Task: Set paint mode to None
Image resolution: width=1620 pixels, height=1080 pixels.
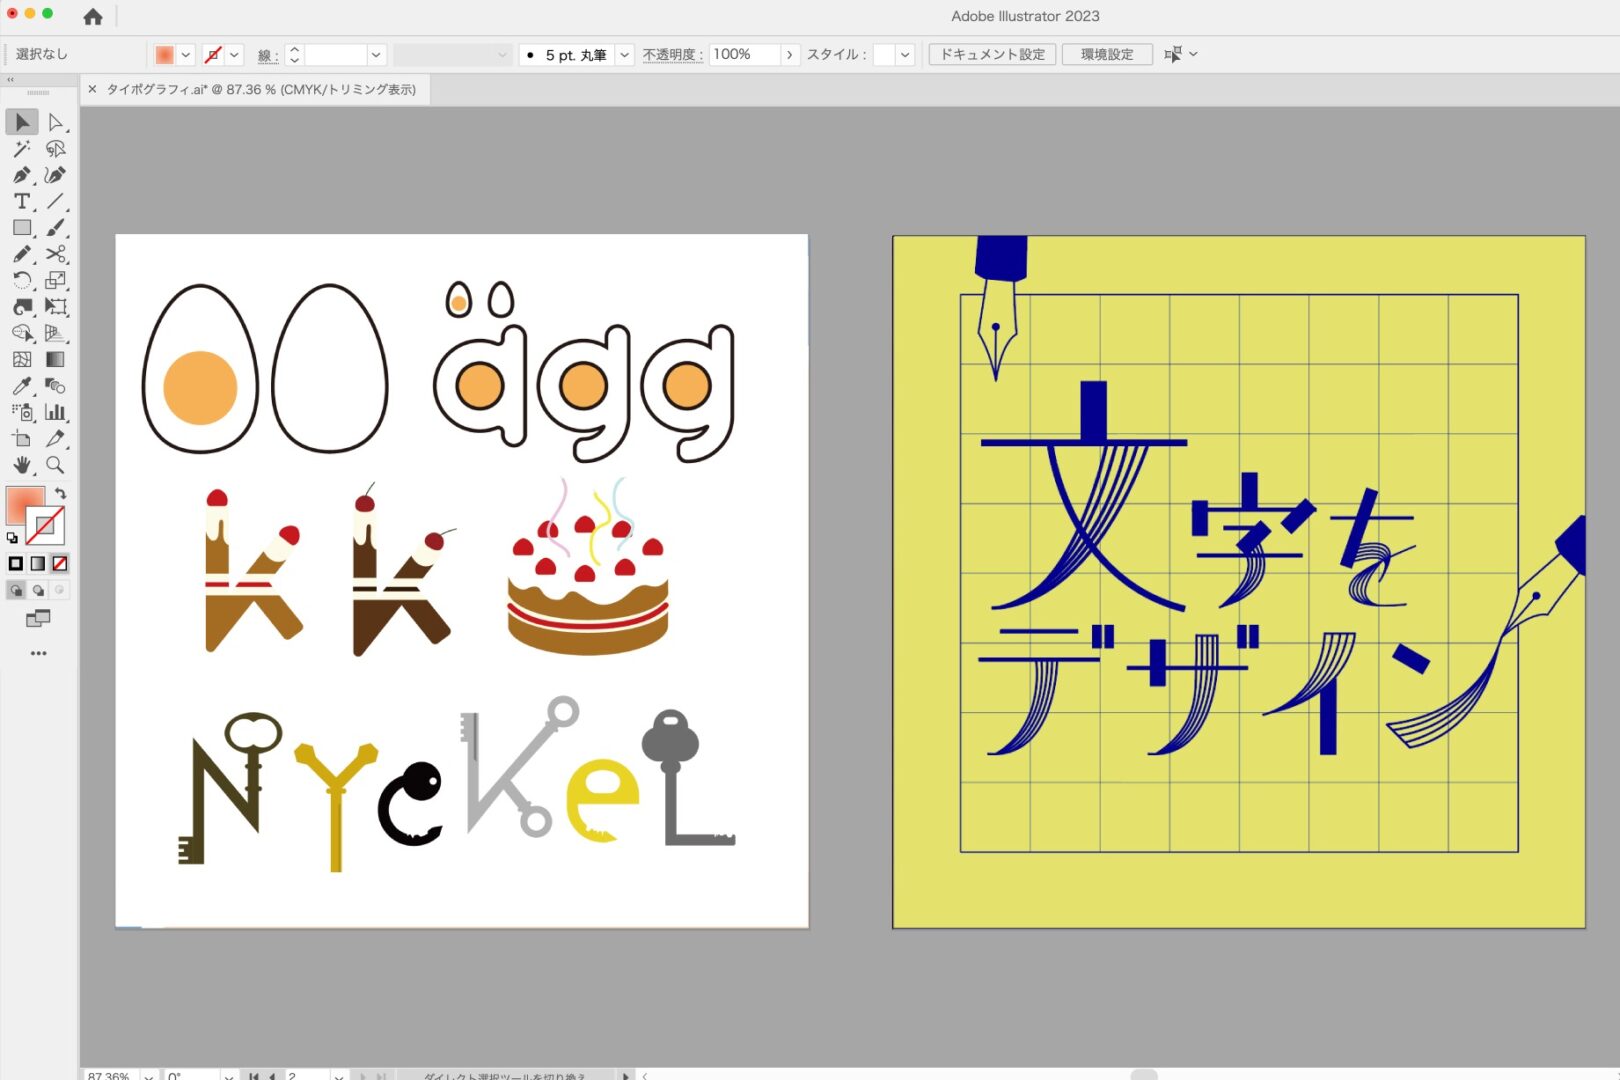Action: (60, 564)
